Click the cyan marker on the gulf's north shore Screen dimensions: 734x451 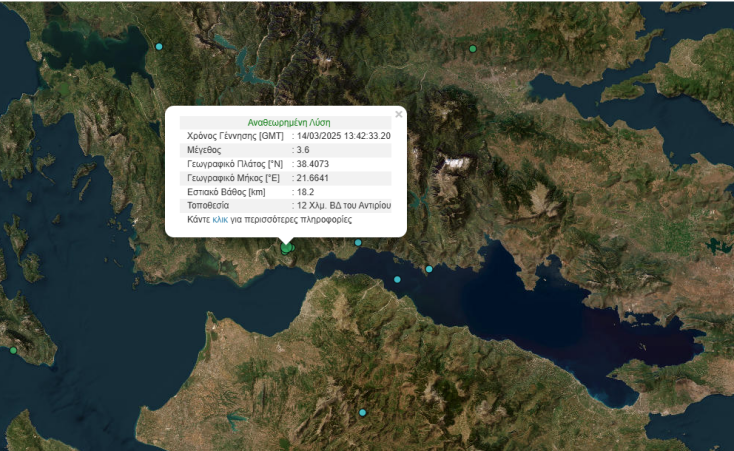[429, 268]
